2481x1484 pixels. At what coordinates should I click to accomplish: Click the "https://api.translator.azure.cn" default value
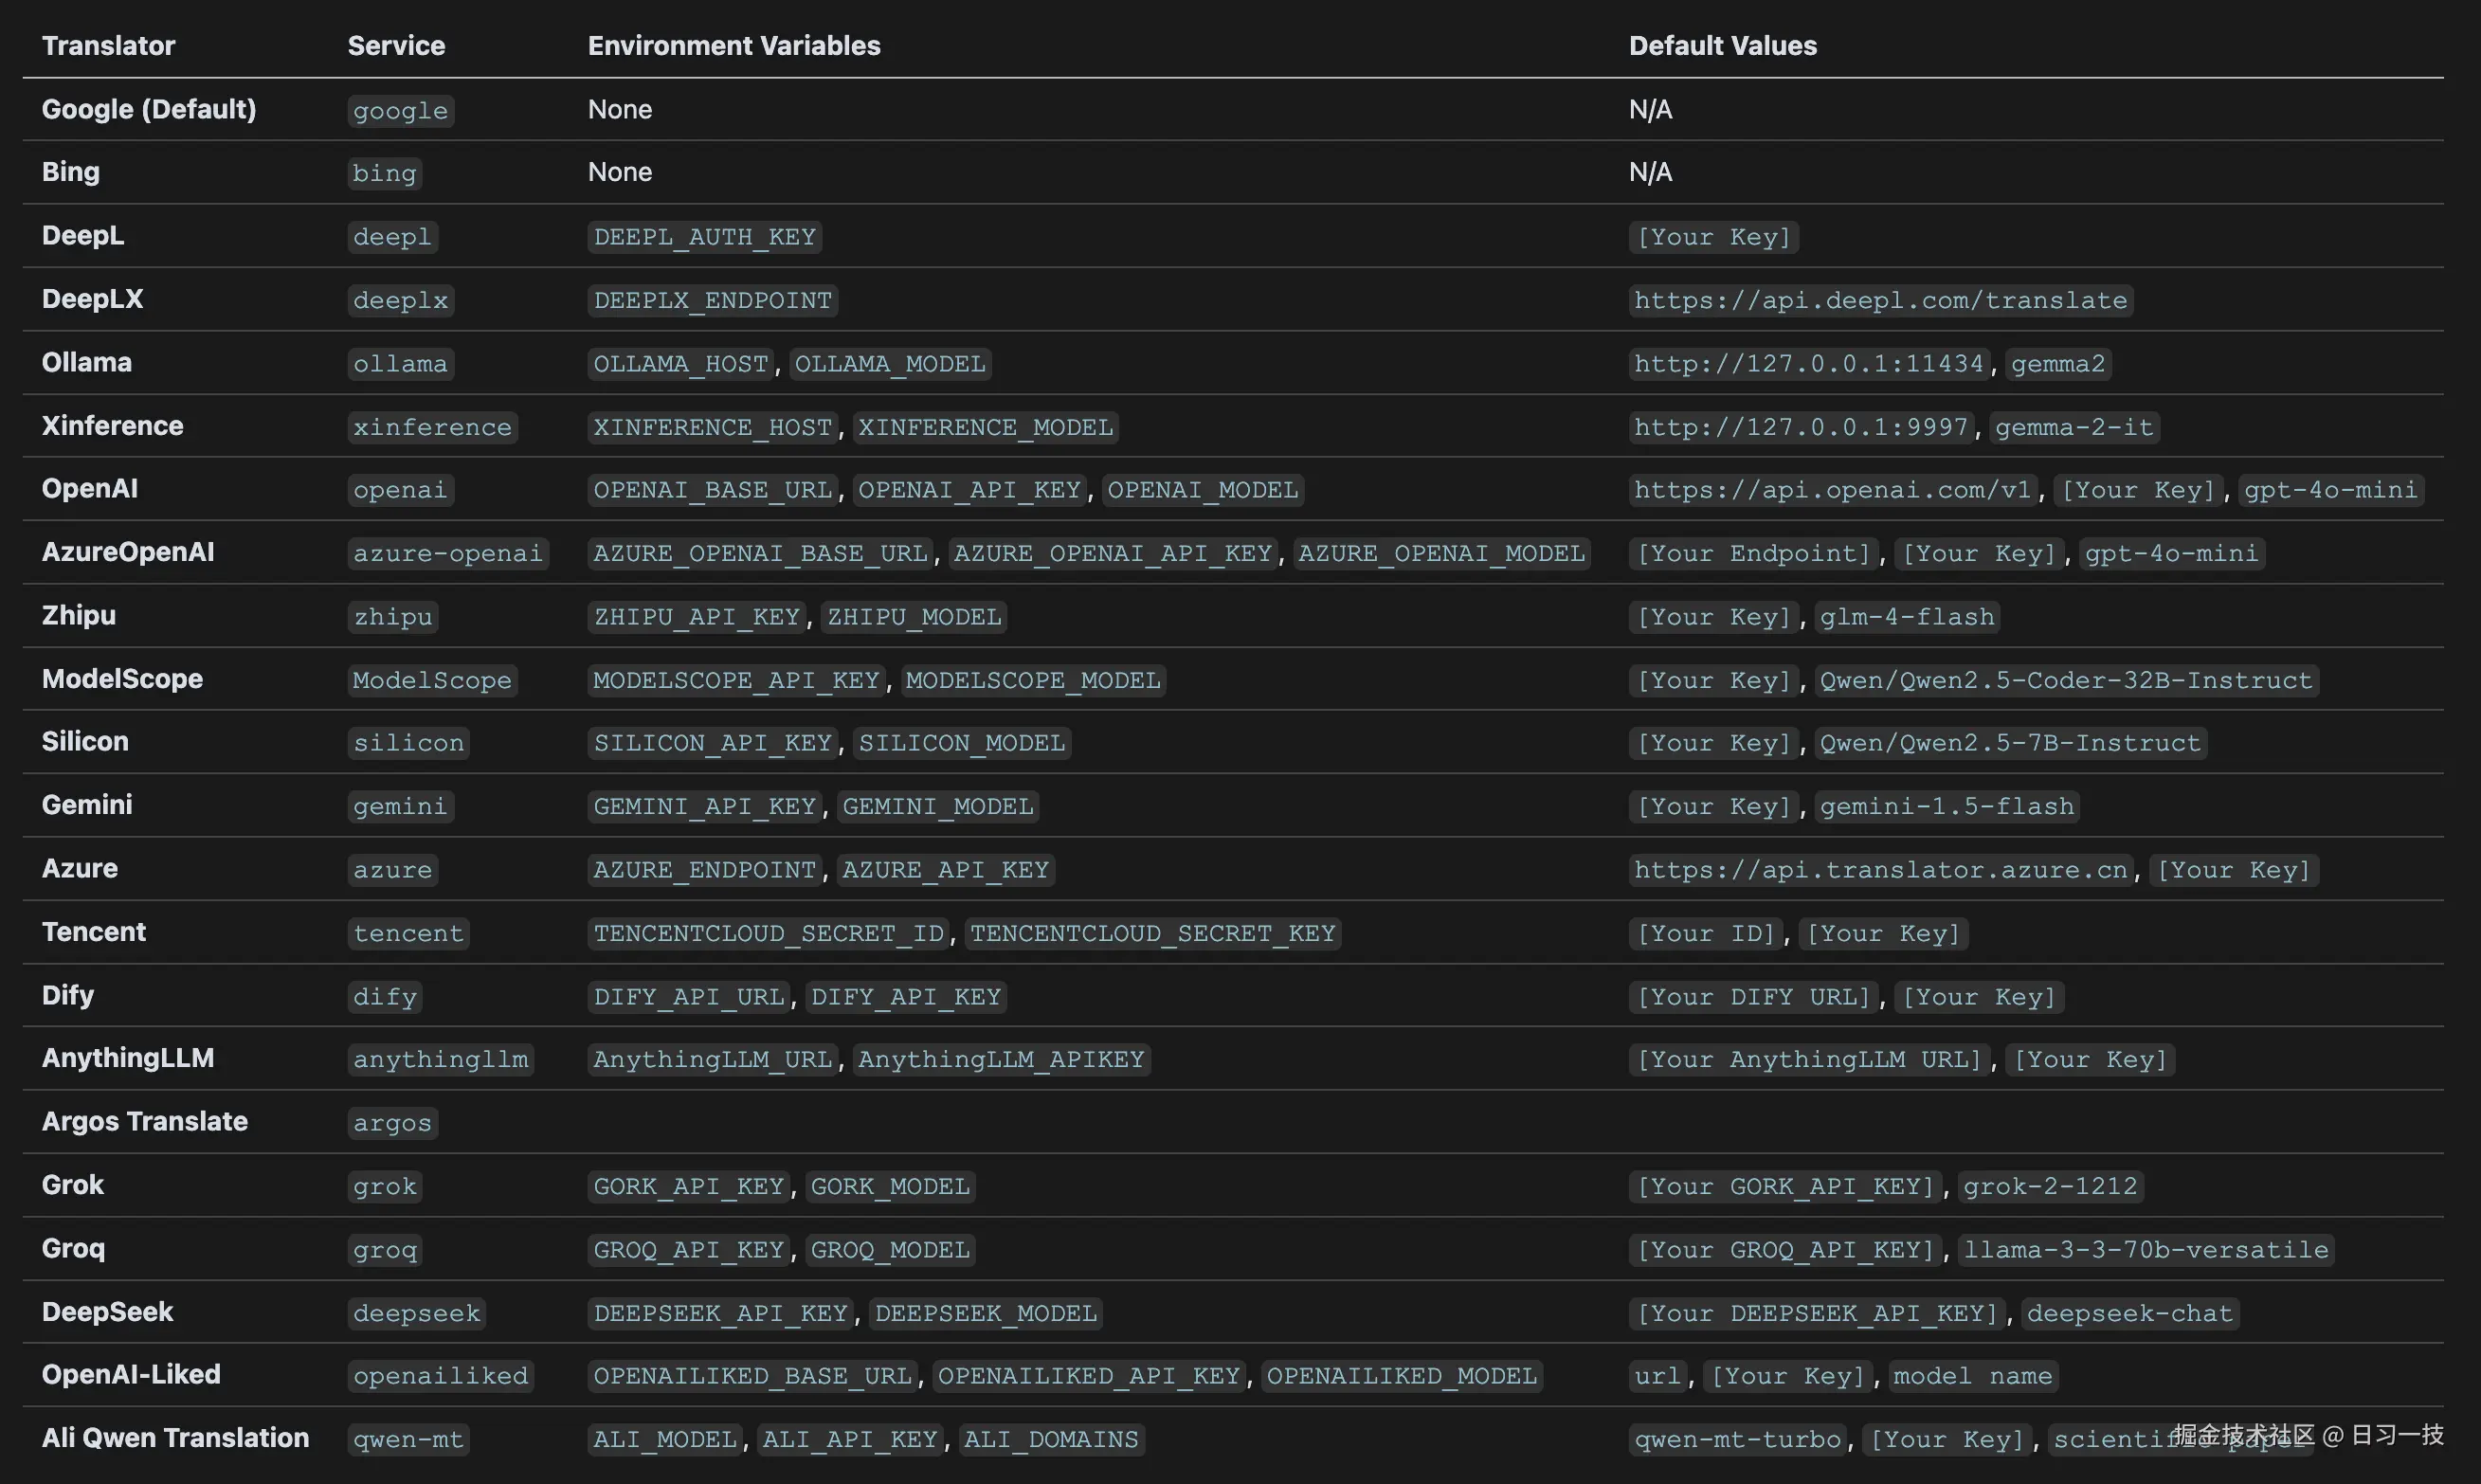(1880, 871)
